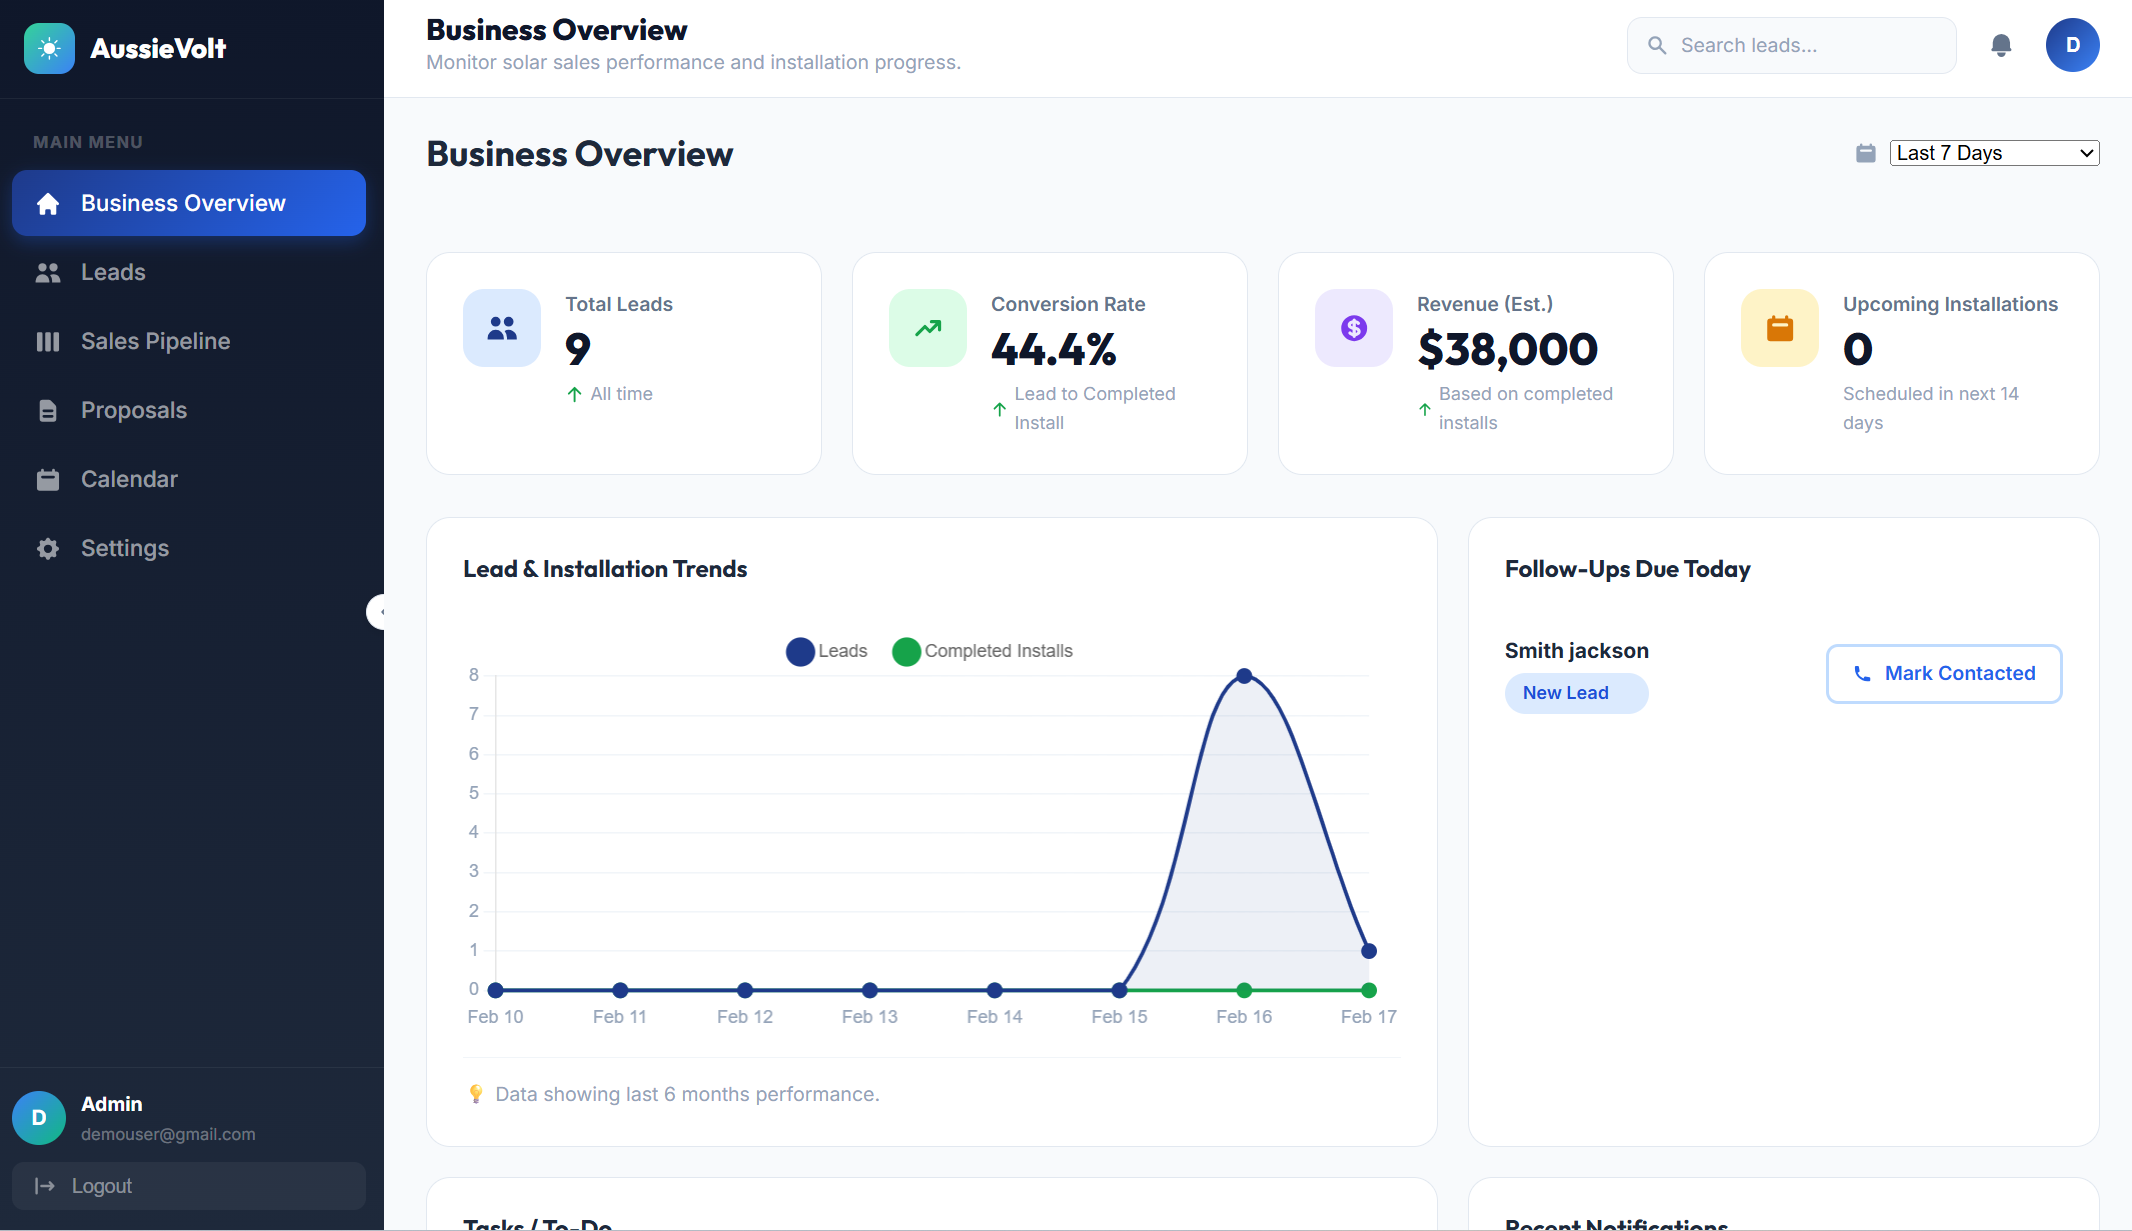Open the Last 7 Days dropdown

pos(1994,152)
